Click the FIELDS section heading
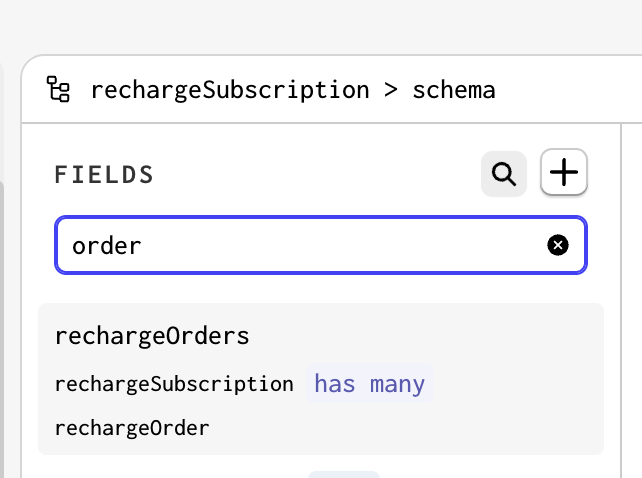Screen dimensions: 642x478 pos(104,174)
